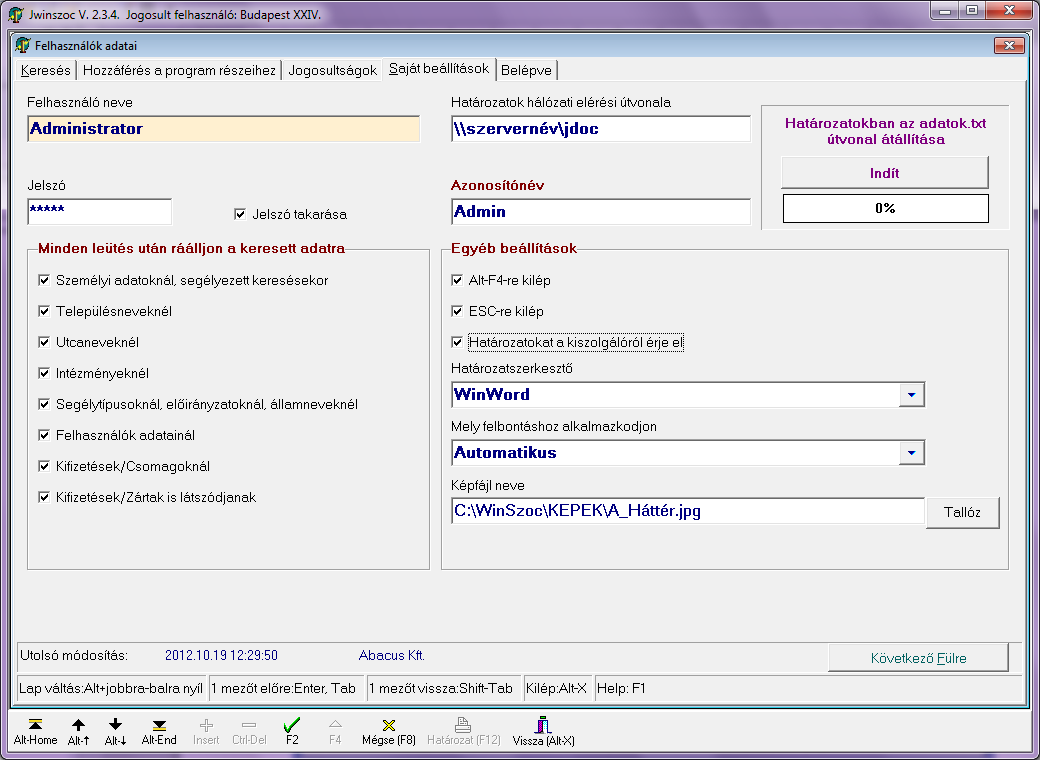The height and width of the screenshot is (760, 1040).
Task: Toggle Segélytípusoknál, előirányzatoknál, államneveknél checkbox
Action: click(x=44, y=404)
